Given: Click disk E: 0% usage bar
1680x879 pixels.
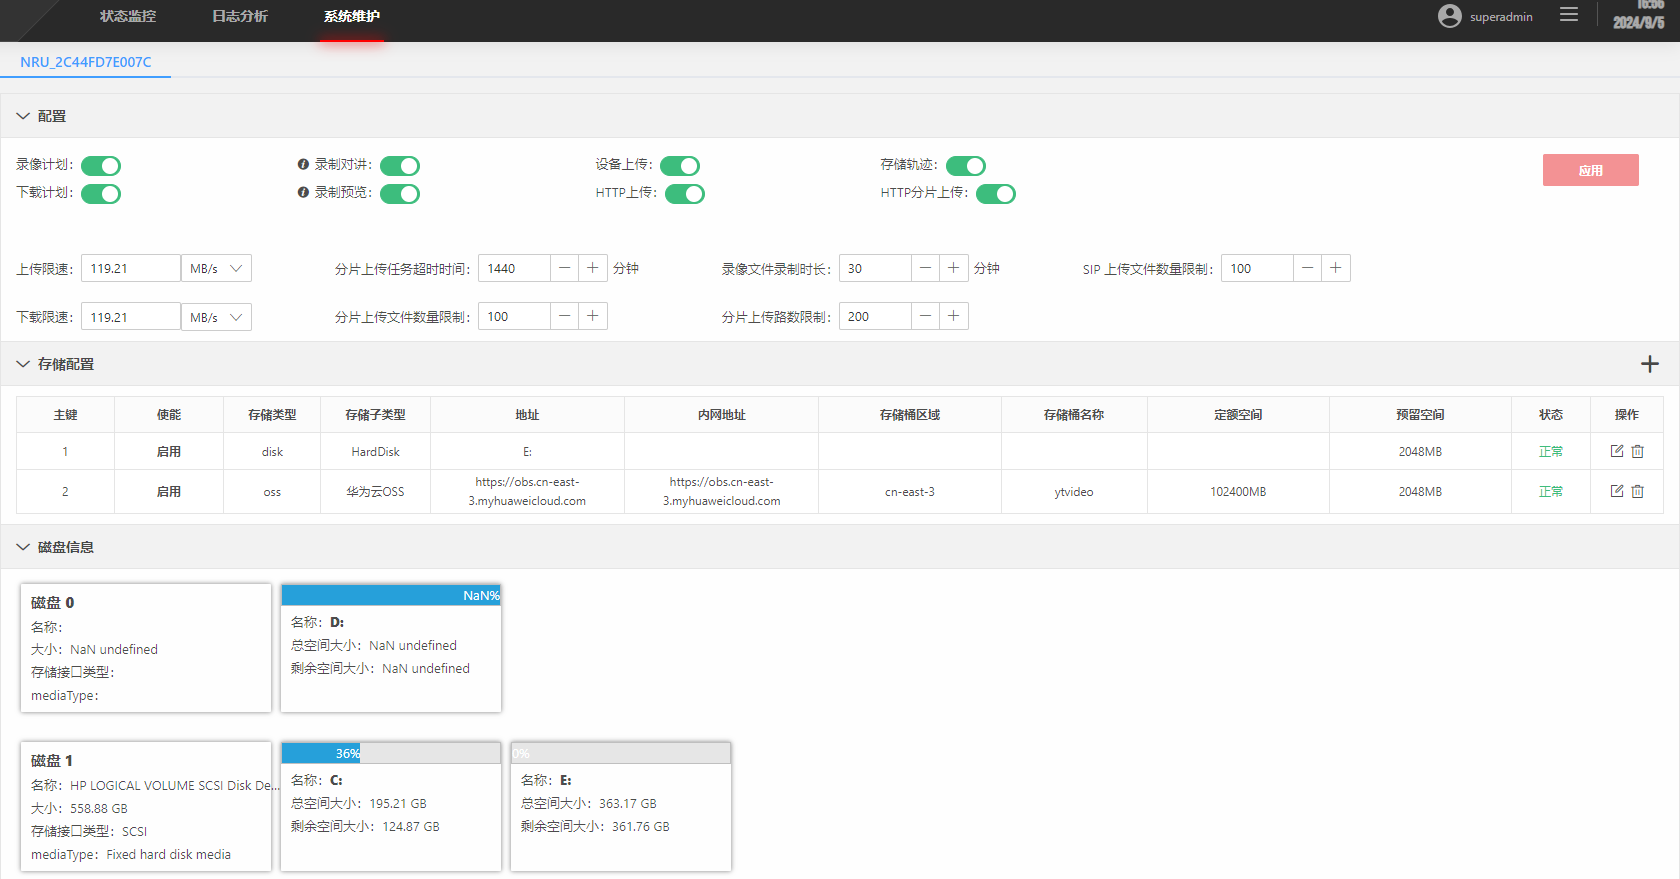Looking at the screenshot, I should [x=621, y=753].
